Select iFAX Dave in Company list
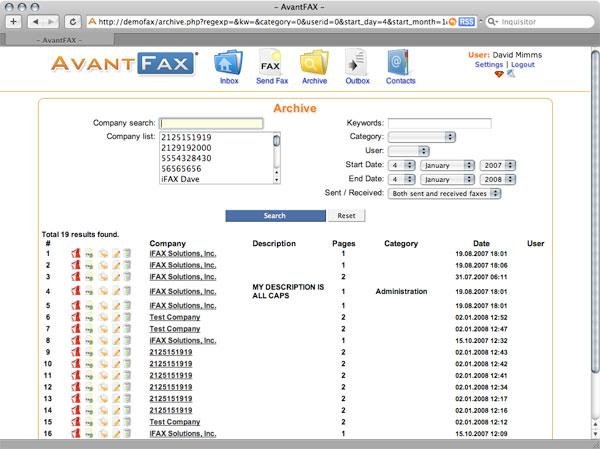The width and height of the screenshot is (600, 449). point(180,179)
